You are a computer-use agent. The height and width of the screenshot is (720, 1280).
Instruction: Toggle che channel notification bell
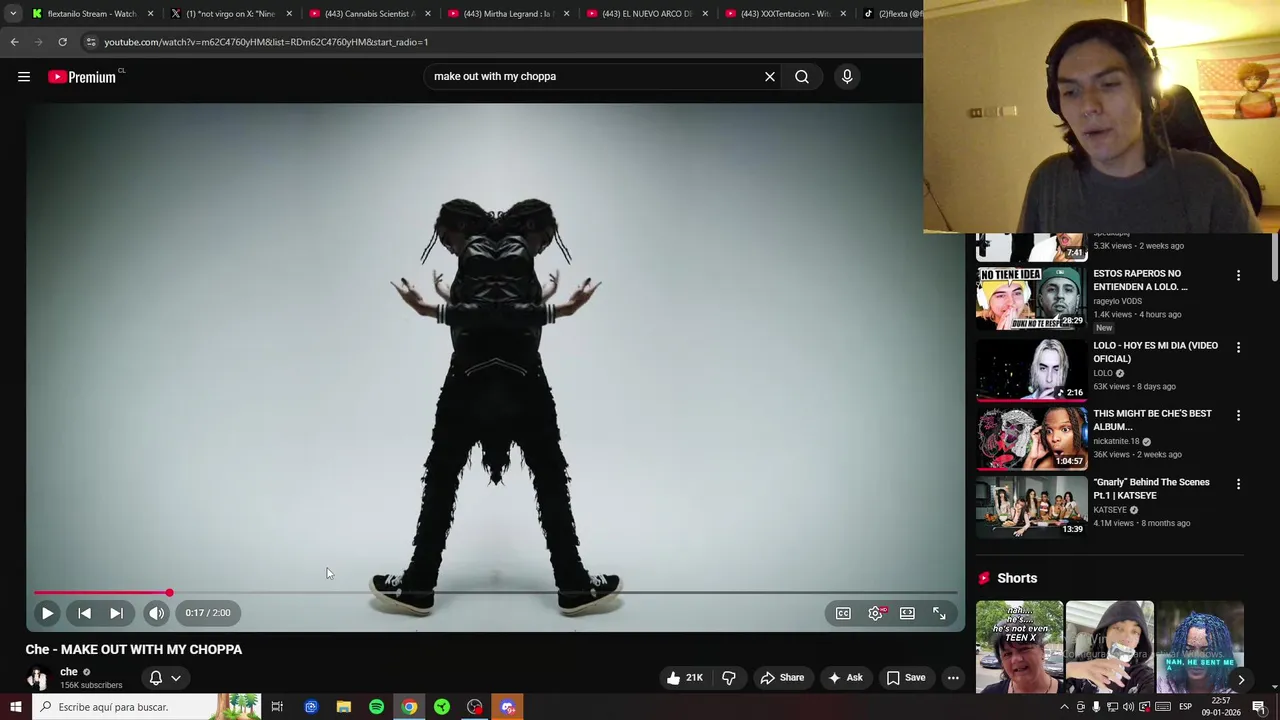[156, 678]
